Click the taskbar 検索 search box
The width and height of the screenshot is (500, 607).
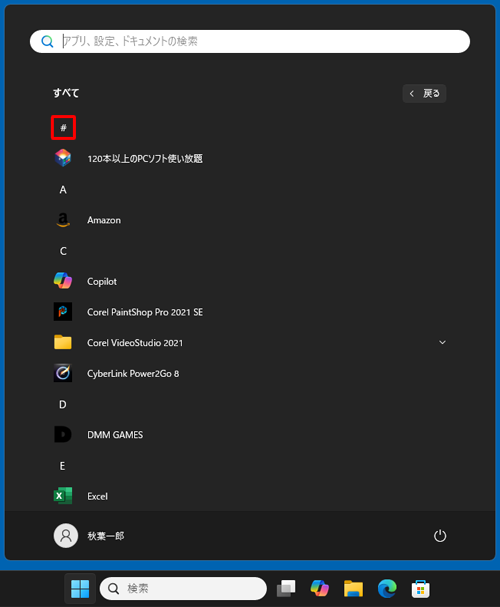[x=183, y=588]
